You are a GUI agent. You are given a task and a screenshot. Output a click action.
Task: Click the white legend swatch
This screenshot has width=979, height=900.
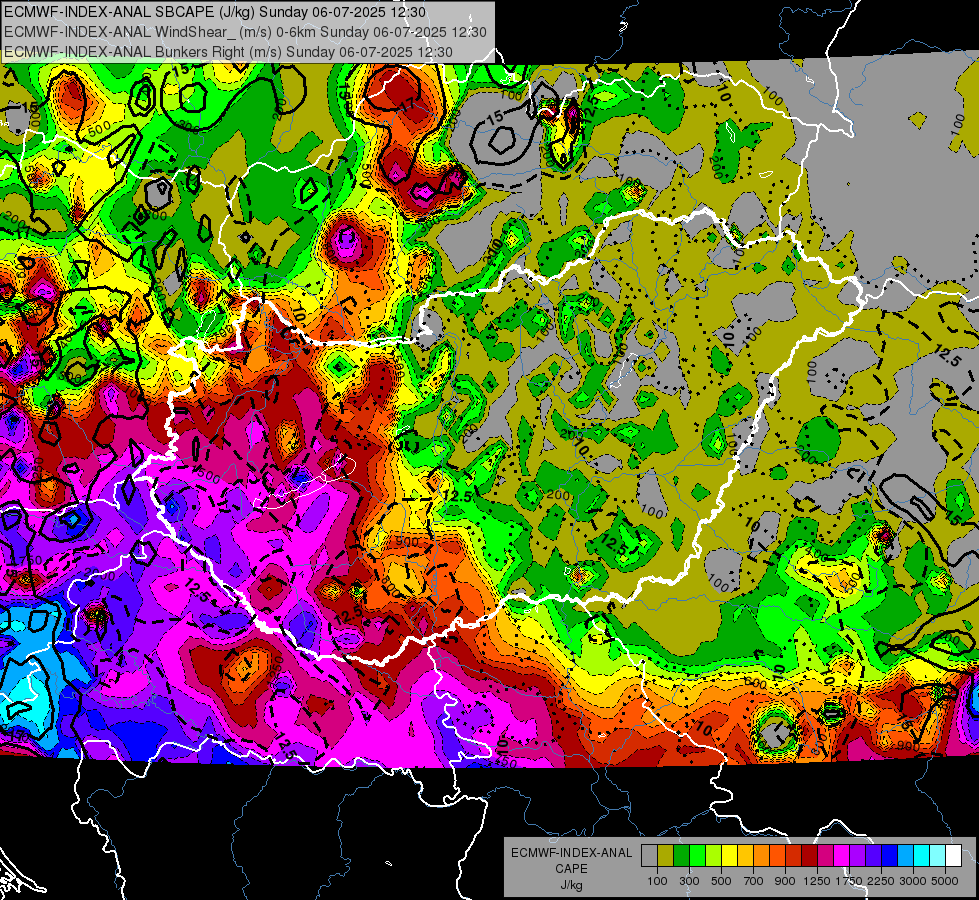[x=954, y=856]
